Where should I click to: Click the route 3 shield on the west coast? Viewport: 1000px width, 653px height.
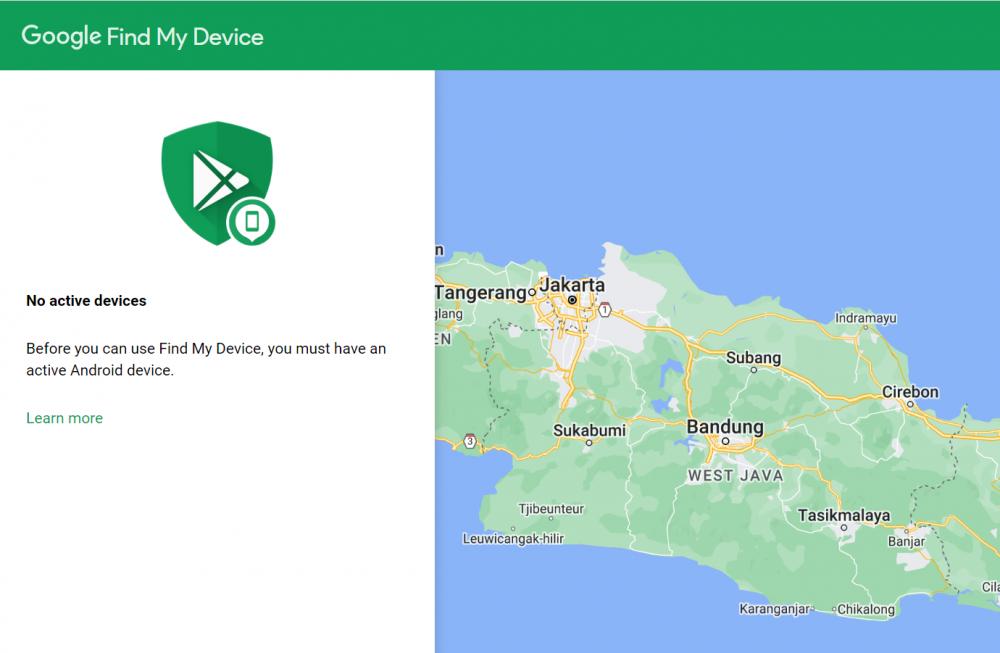tap(470, 441)
